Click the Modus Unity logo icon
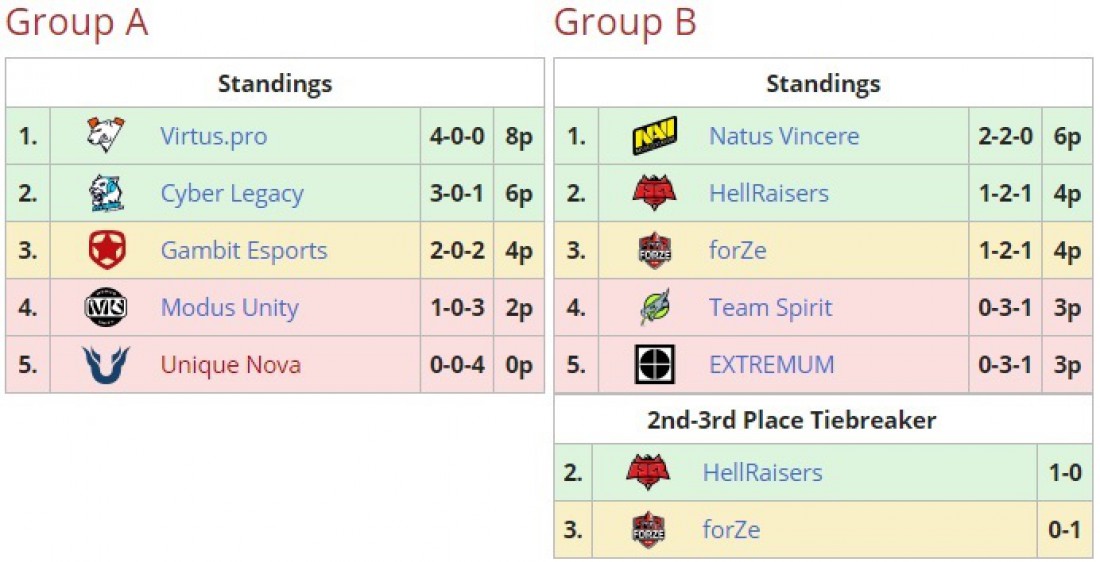 click(106, 307)
